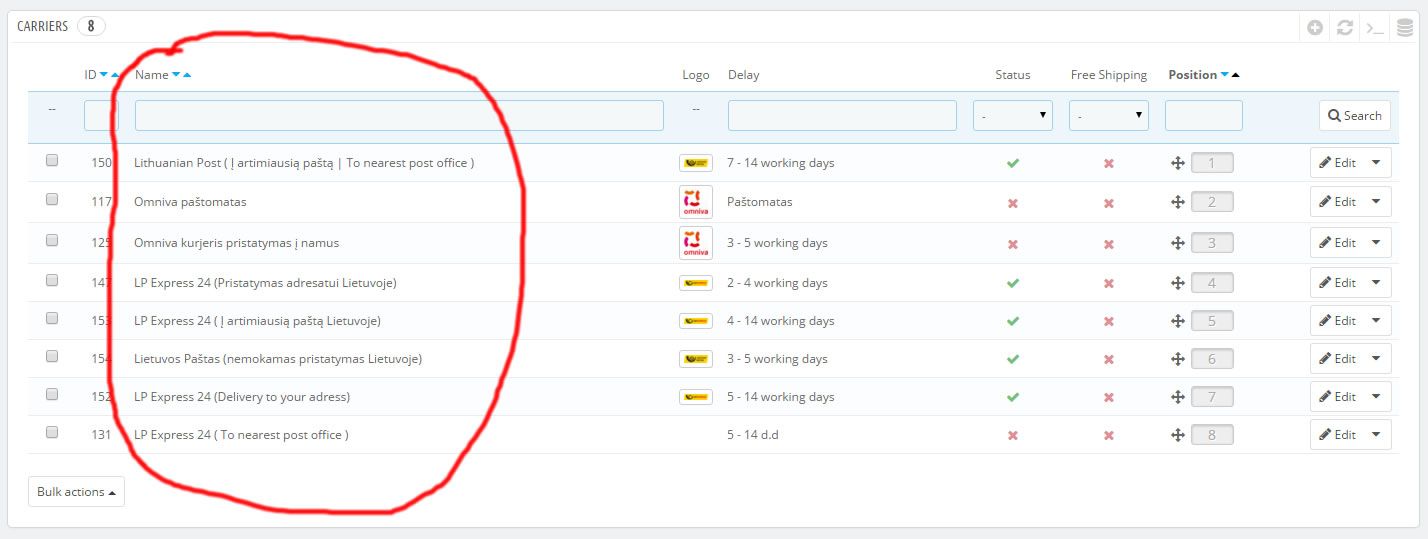Viewport: 1428px width, 539px height.
Task: Sort Name column ascending arrow
Action: coord(187,75)
